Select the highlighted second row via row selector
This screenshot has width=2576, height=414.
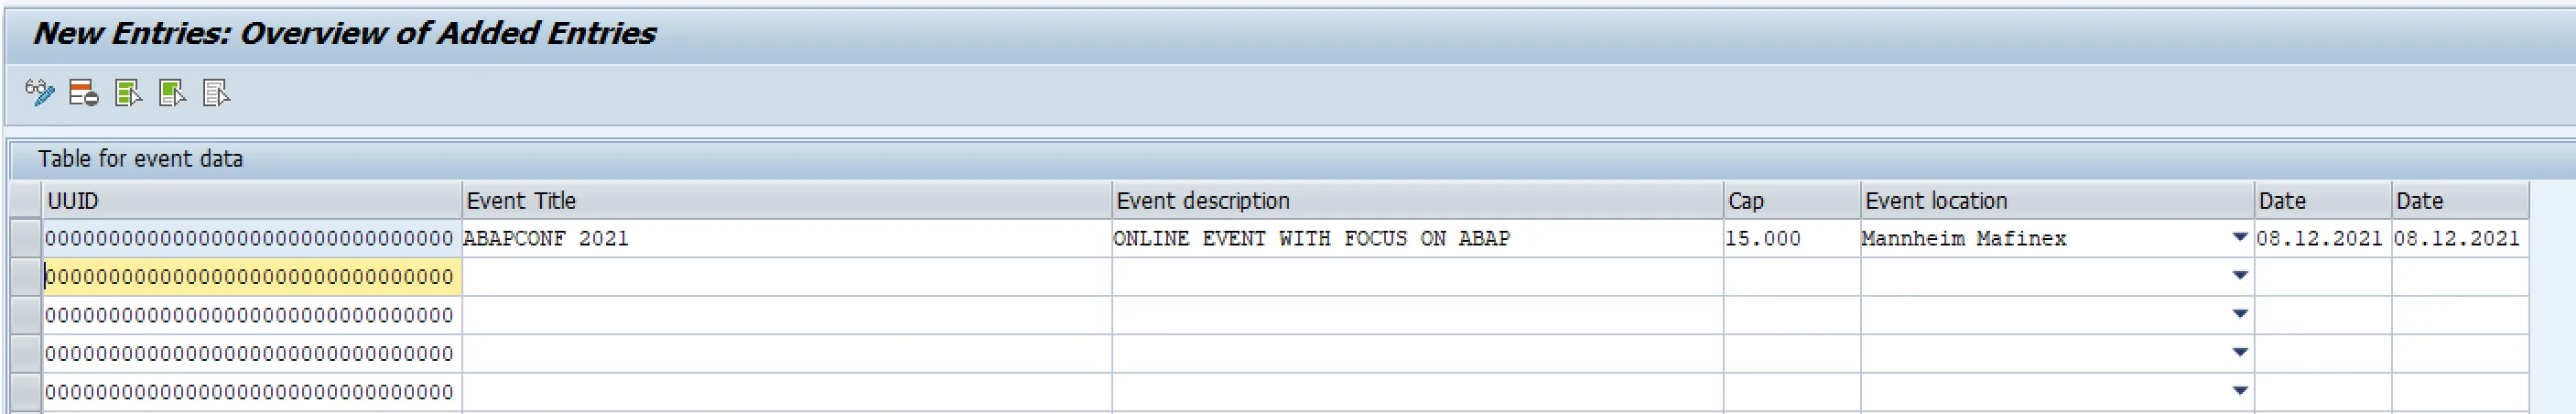(25, 277)
